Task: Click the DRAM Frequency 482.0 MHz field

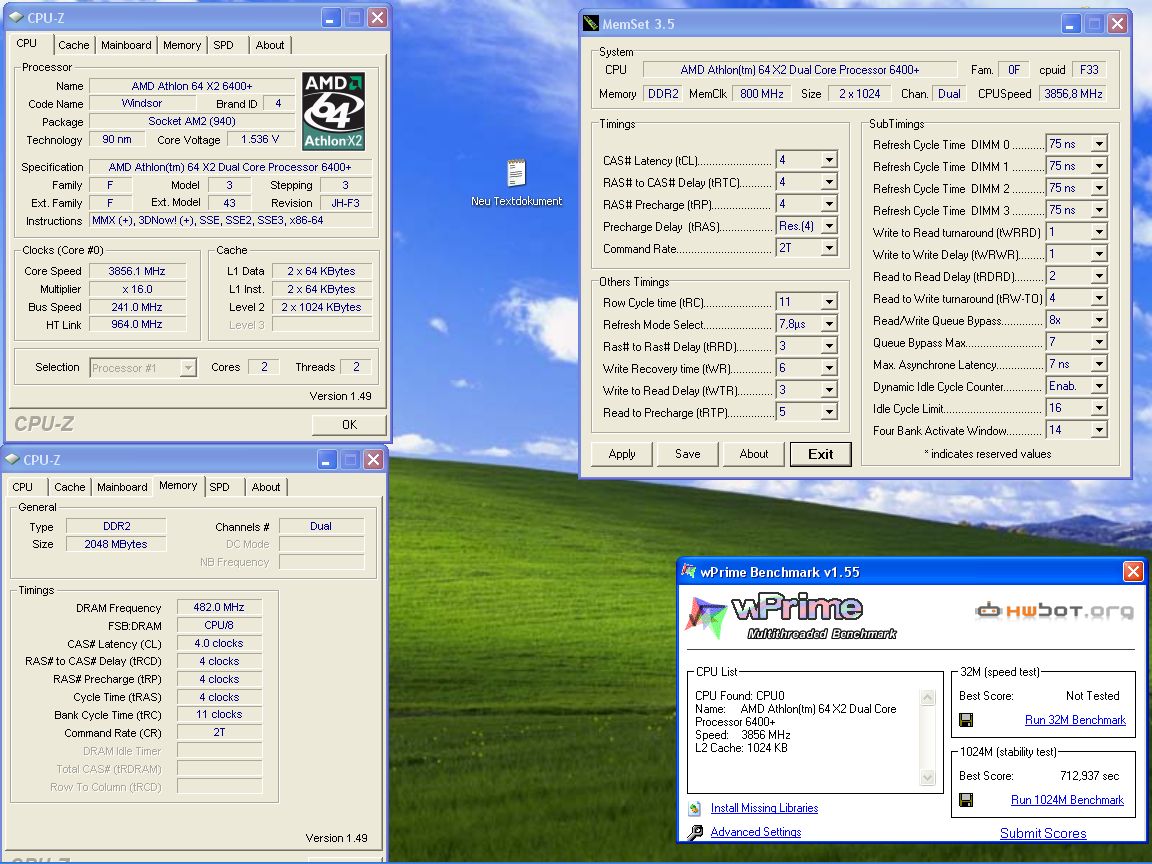Action: (x=219, y=608)
